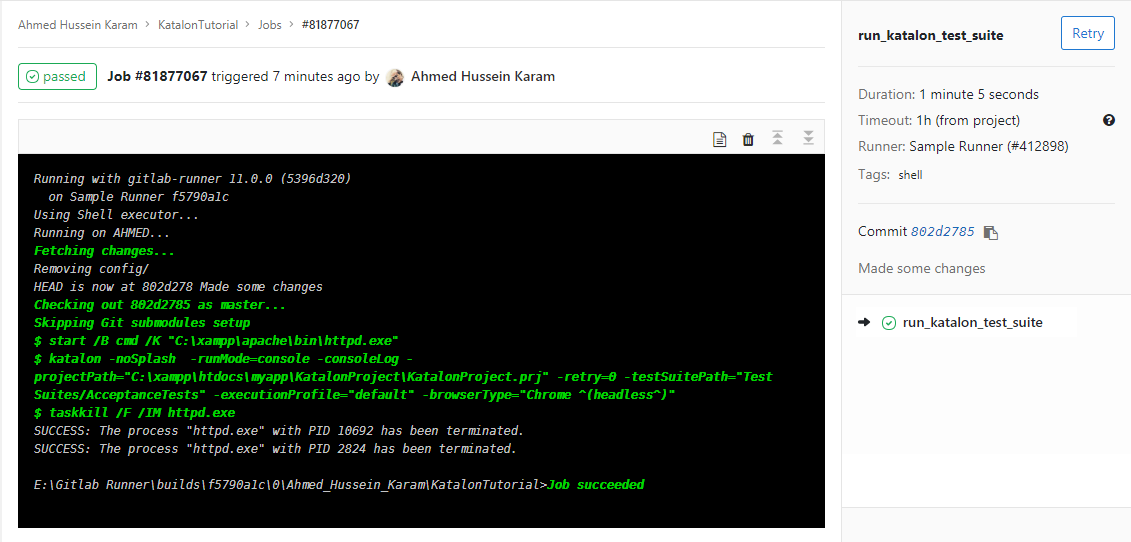Click log line Running with gitlab-runner 11.0.0
Image resolution: width=1131 pixels, height=542 pixels.
point(193,179)
